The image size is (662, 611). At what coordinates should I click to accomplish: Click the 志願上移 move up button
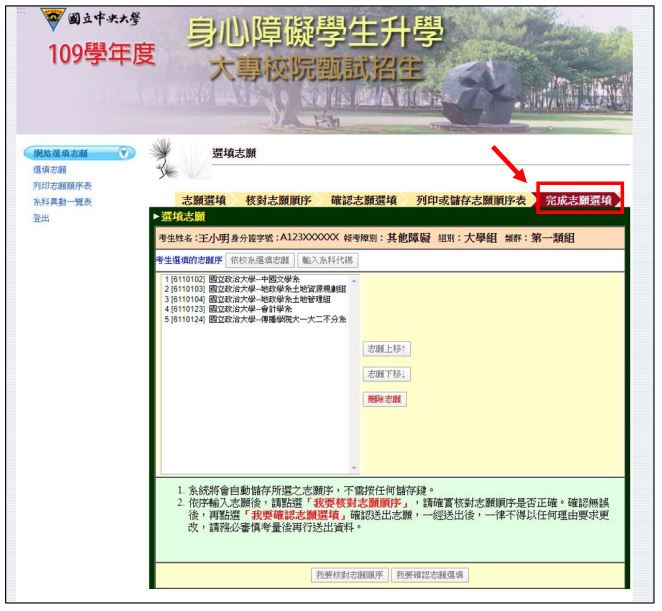[386, 349]
